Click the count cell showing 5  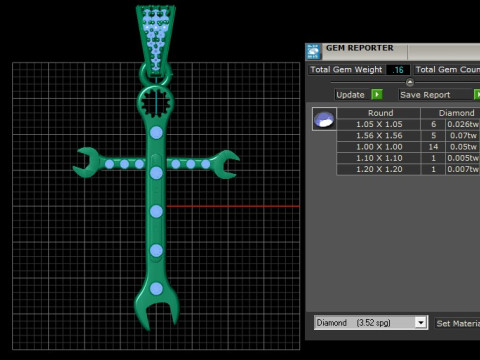pos(433,136)
